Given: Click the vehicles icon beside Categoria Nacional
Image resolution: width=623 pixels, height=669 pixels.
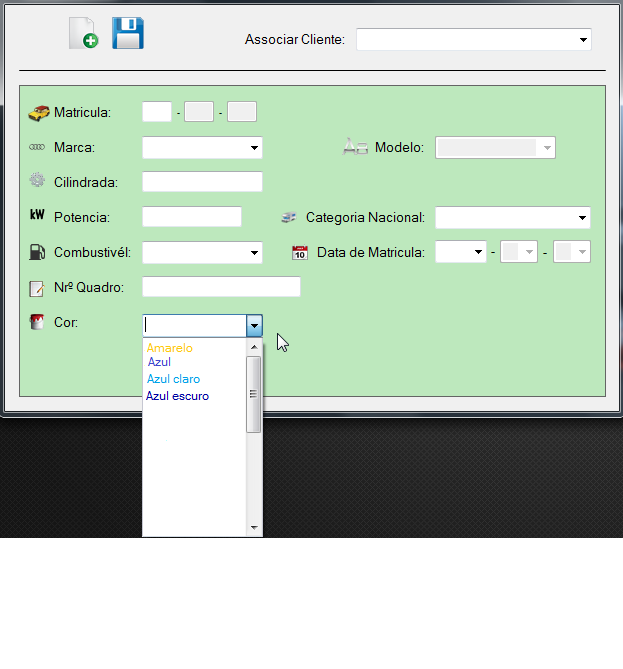Looking at the screenshot, I should 289,217.
